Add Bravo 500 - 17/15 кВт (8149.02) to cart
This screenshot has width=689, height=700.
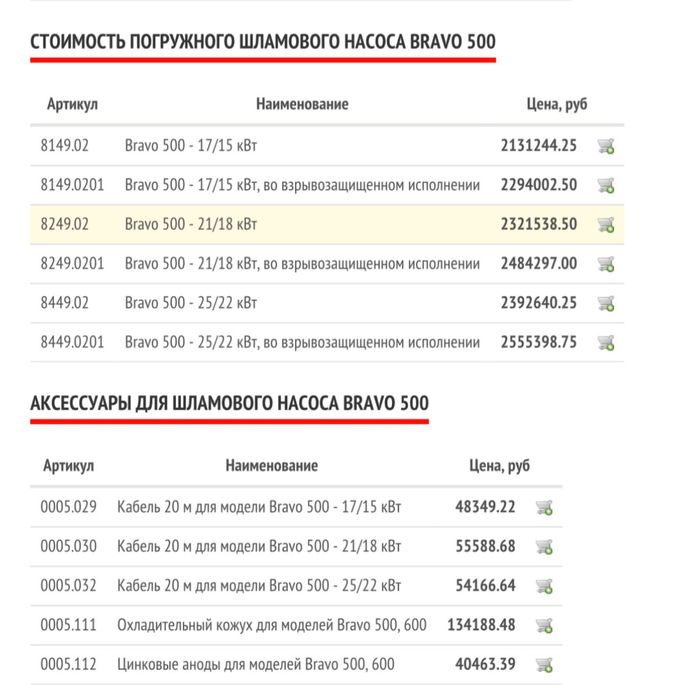tap(606, 146)
